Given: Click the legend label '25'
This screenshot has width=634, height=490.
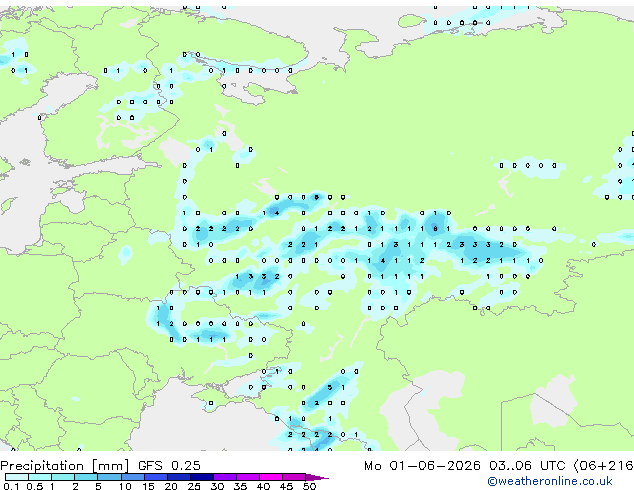Looking at the screenshot, I should pyautogui.click(x=194, y=486).
